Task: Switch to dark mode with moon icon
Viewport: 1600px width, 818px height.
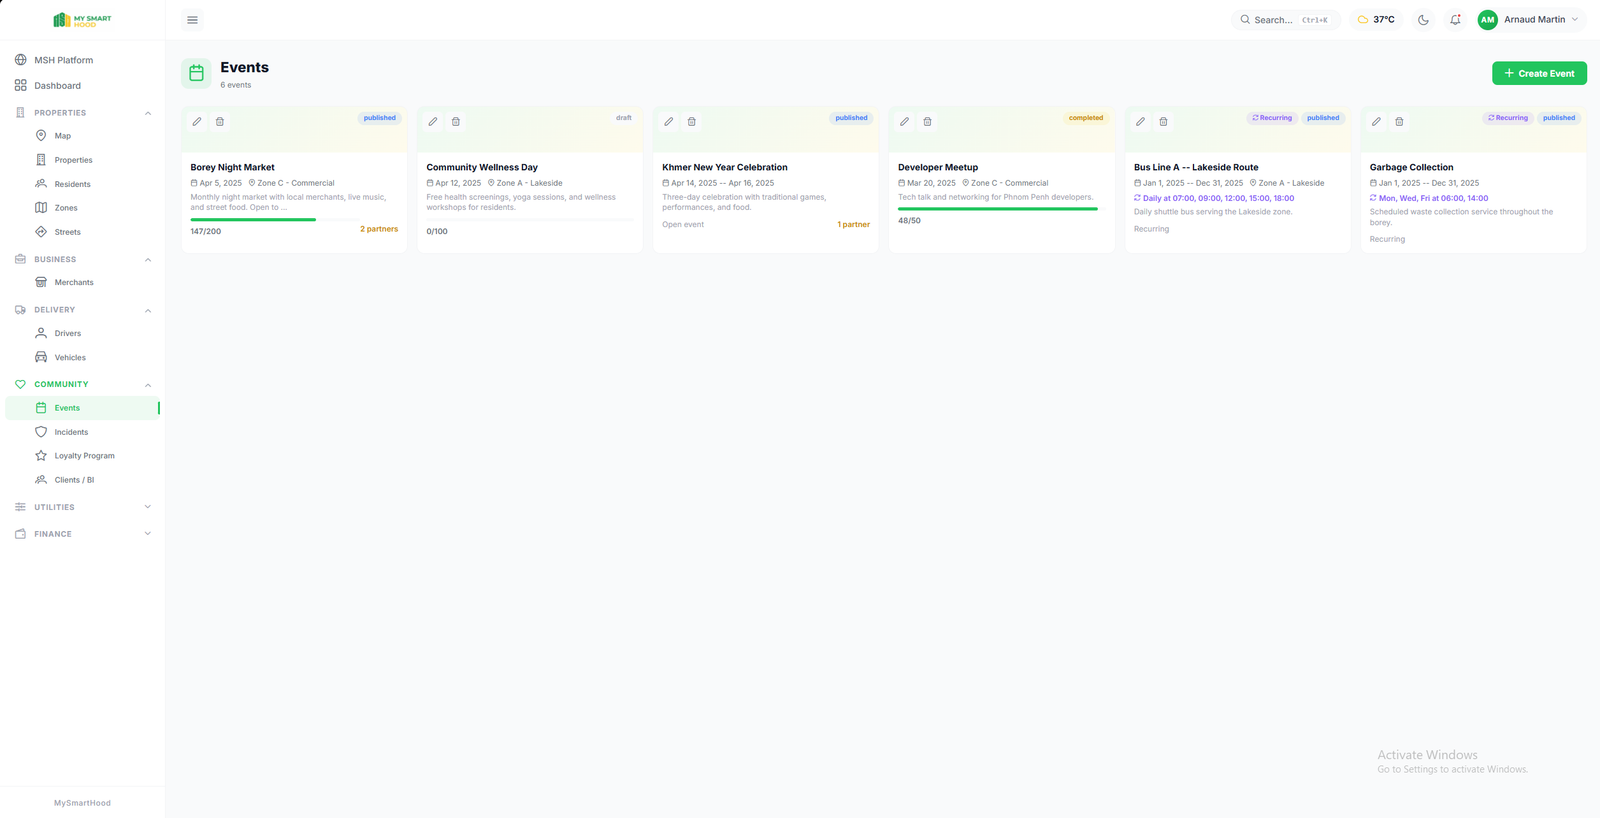Action: 1424,20
